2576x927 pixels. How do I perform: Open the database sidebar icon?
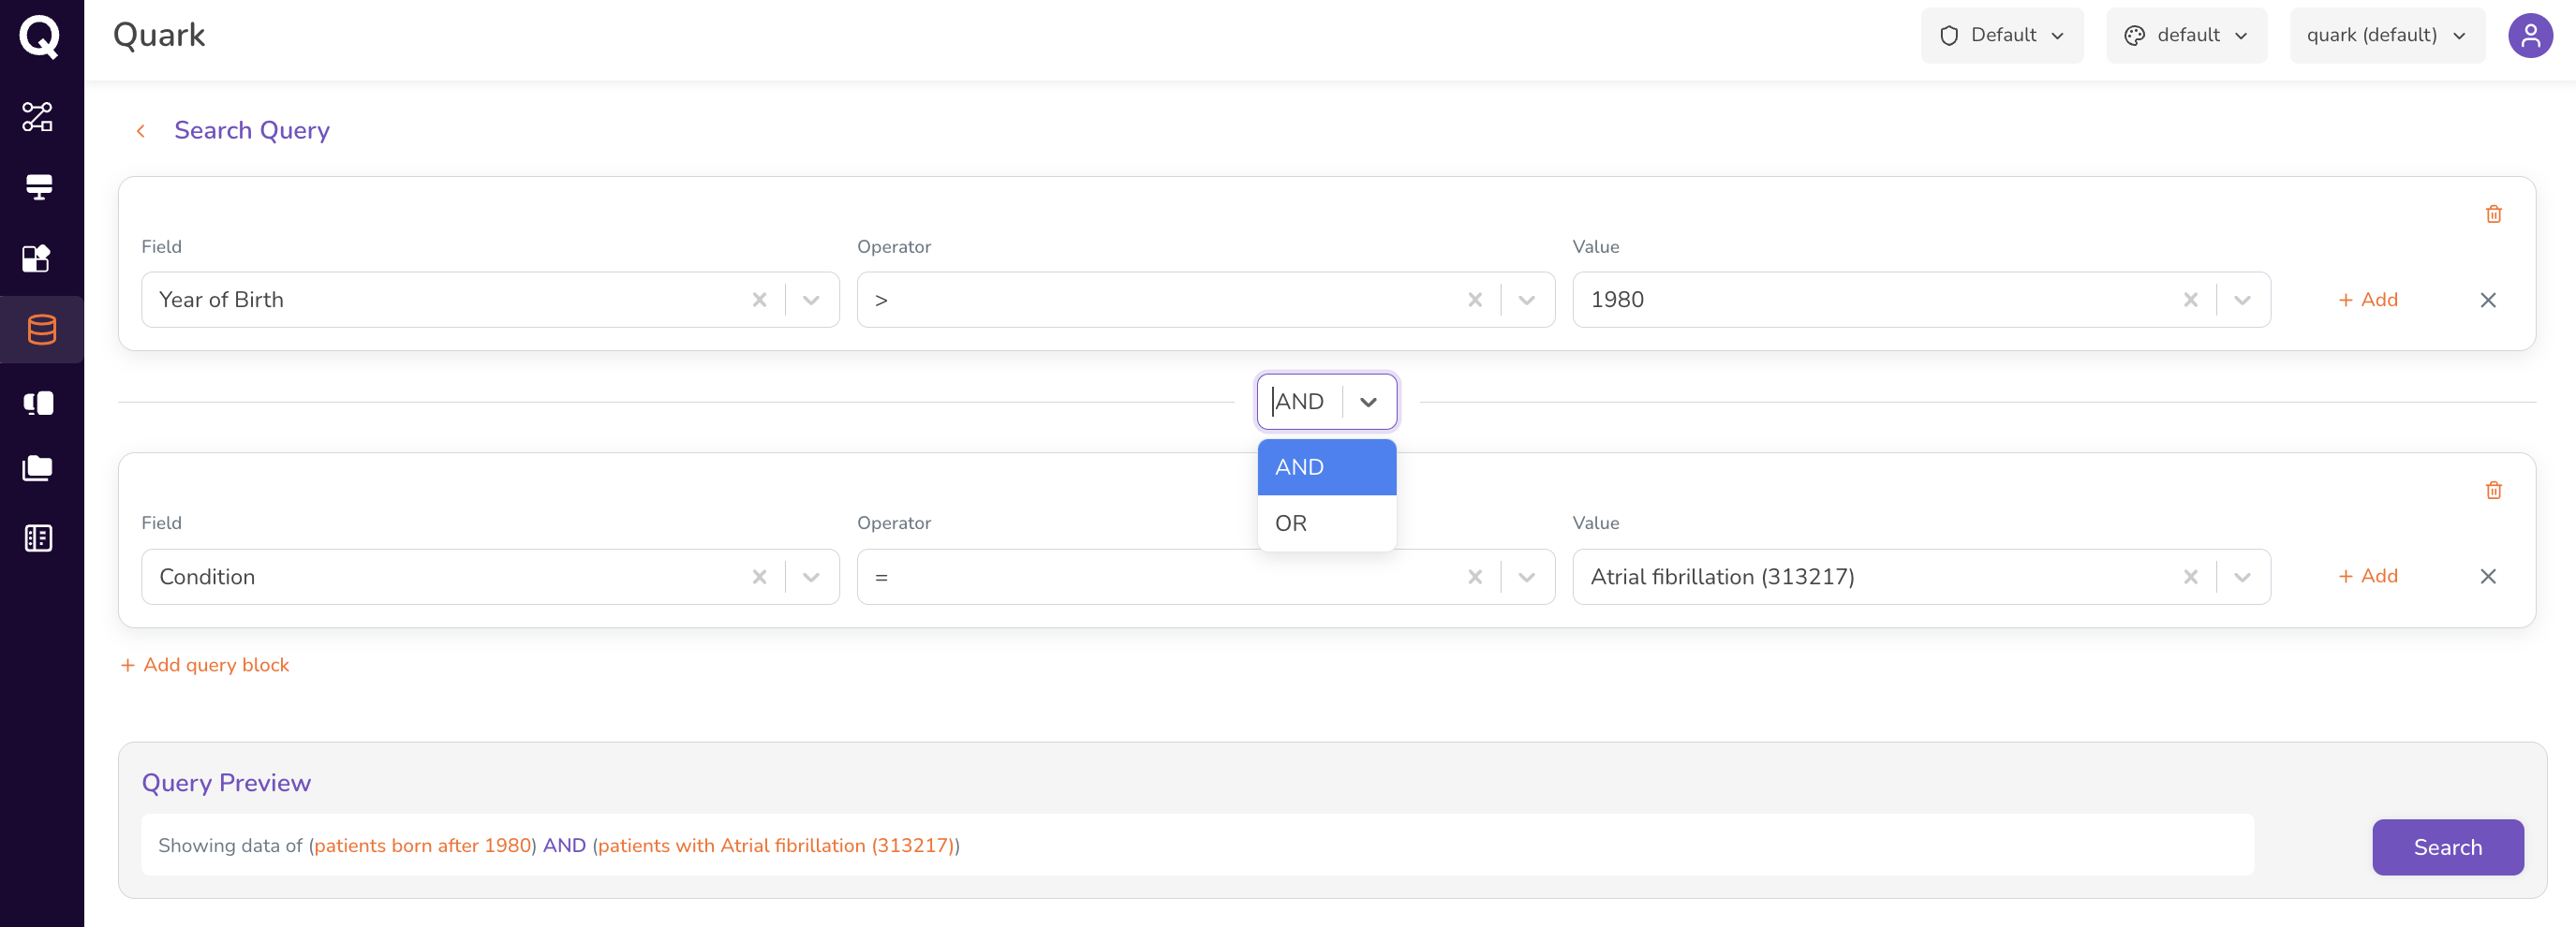point(41,330)
